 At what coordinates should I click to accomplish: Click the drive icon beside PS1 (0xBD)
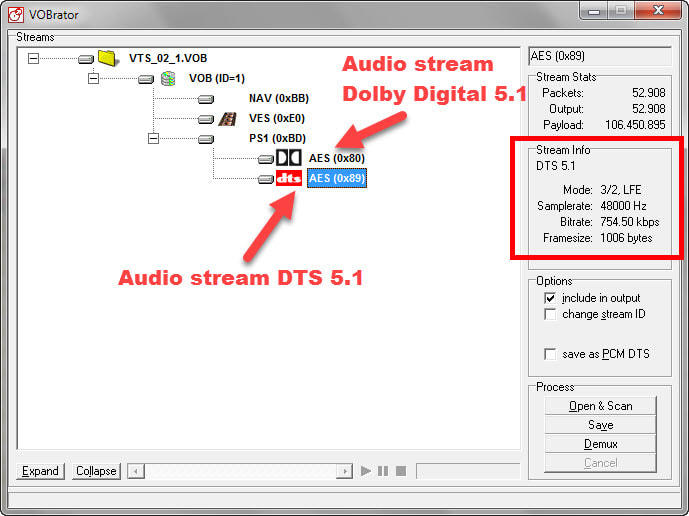point(206,139)
